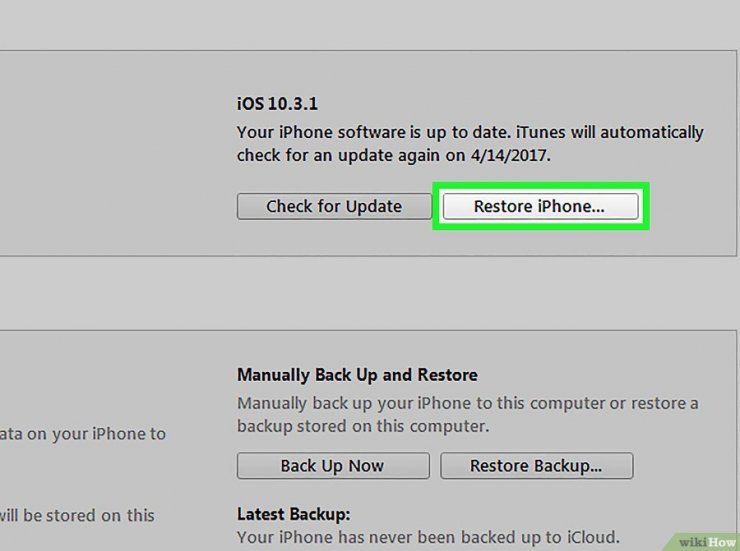Select the Manually Back Up and Restore heading
The height and width of the screenshot is (551, 740).
357,375
